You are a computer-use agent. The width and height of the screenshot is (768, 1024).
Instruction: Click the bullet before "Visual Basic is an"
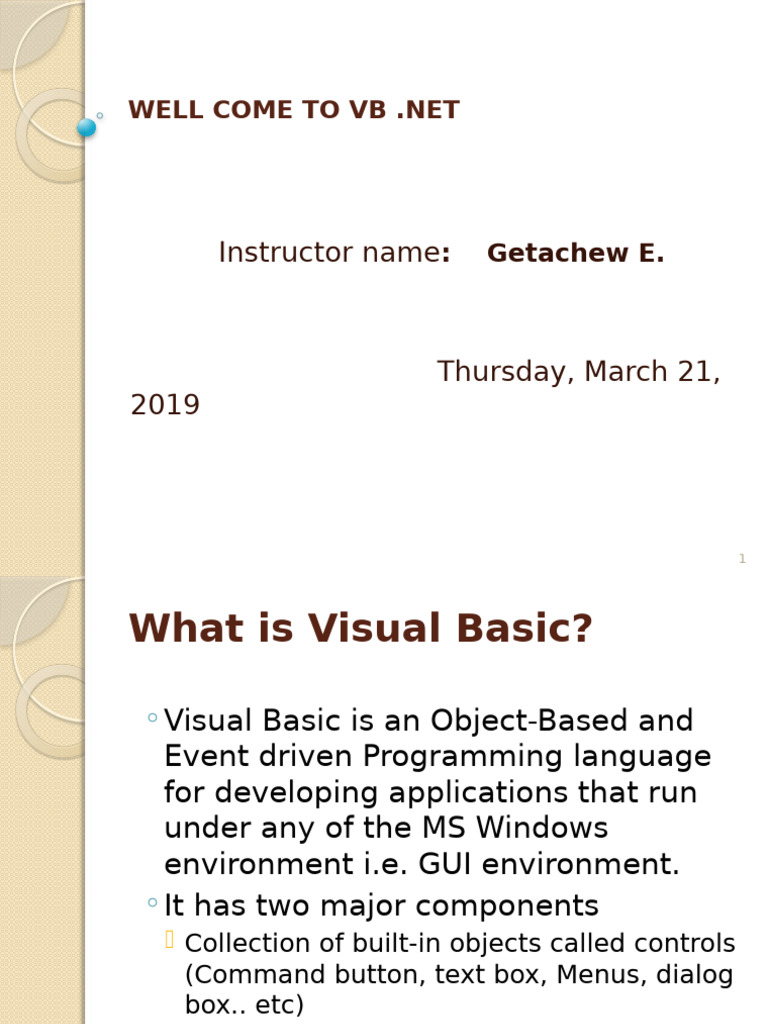click(151, 717)
